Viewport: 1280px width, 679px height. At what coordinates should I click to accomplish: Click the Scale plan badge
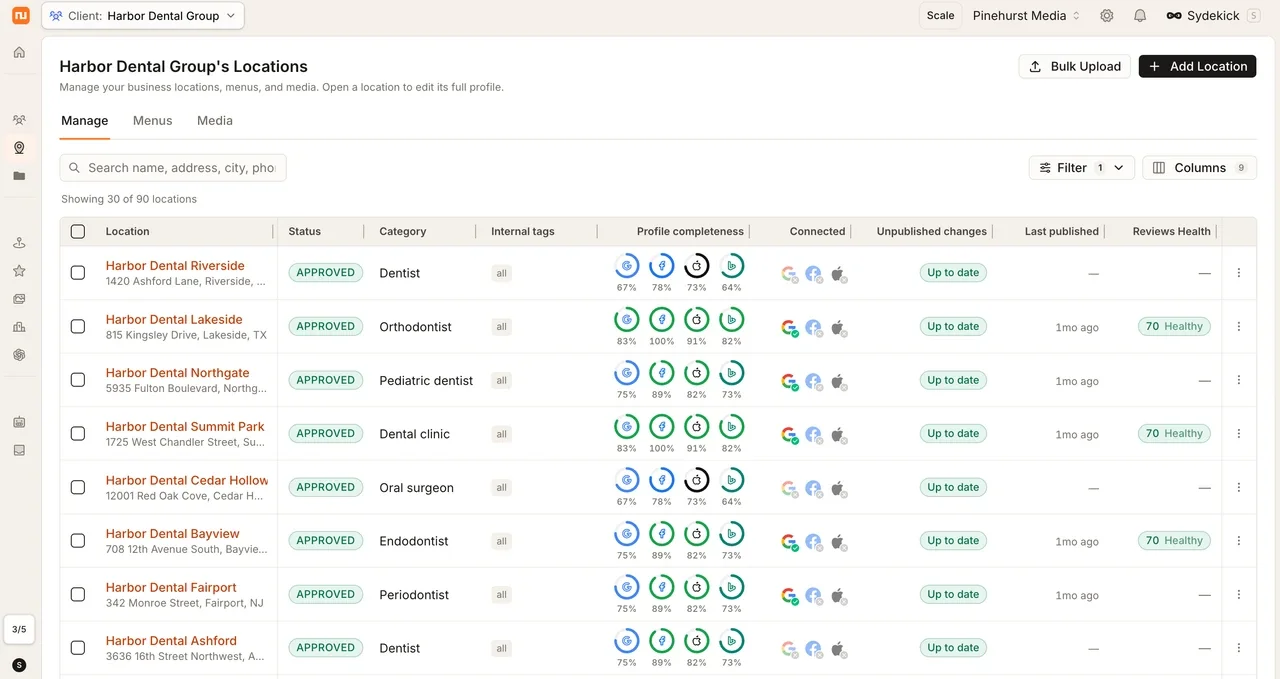(940, 16)
